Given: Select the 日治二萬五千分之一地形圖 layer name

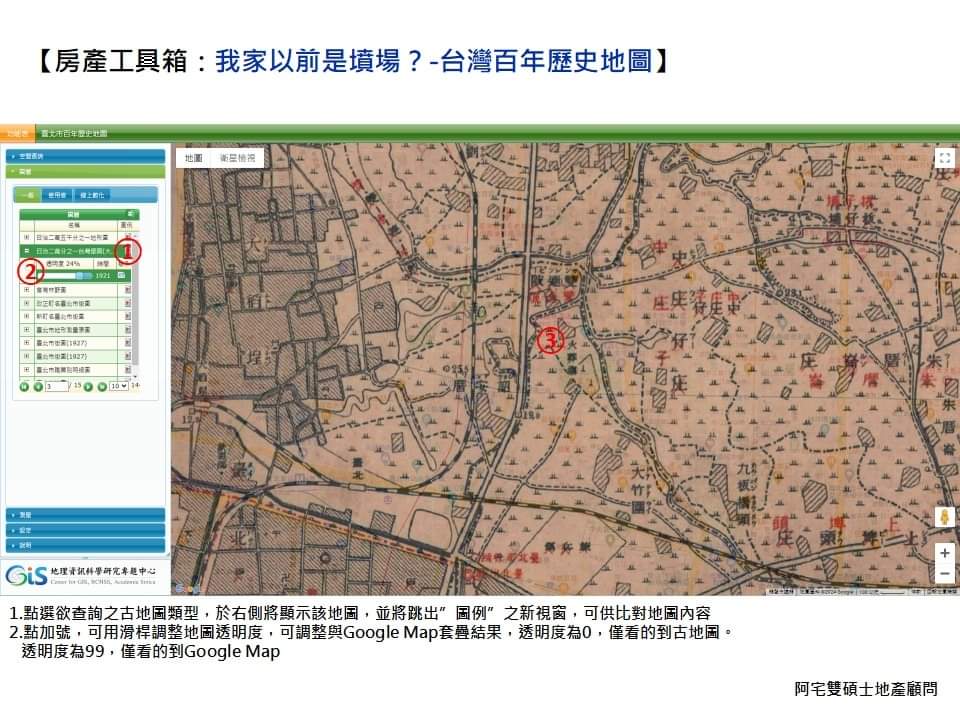Looking at the screenshot, I should pyautogui.click(x=72, y=237).
